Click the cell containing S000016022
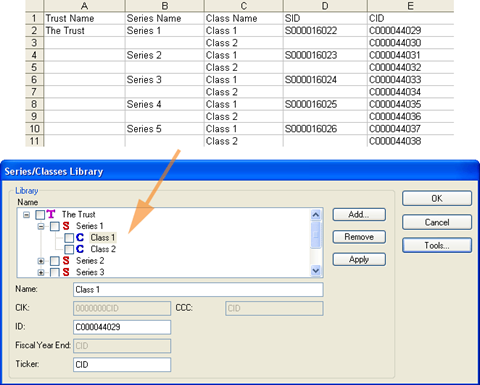Screen dimensions: 480x385 coord(325,31)
